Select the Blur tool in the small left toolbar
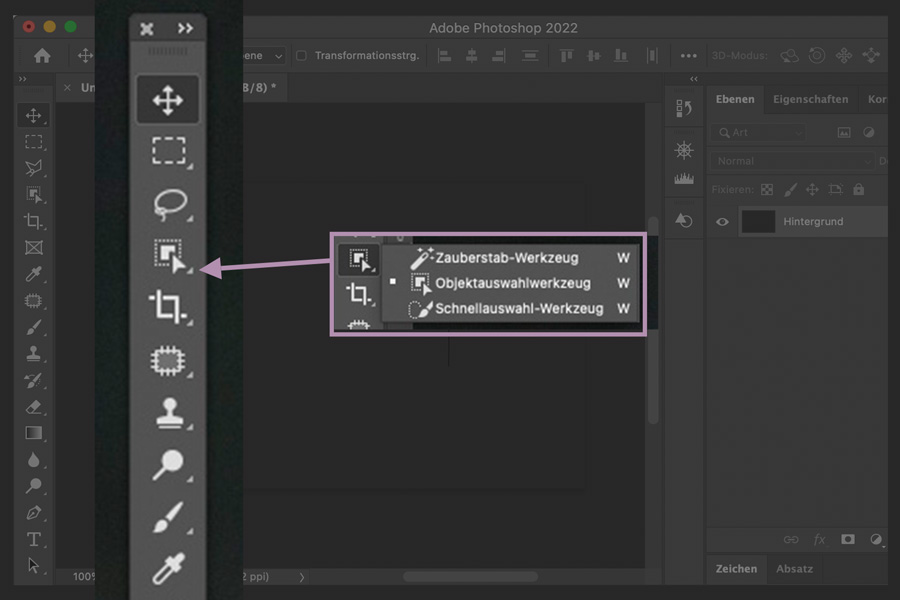900x600 pixels. click(34, 460)
